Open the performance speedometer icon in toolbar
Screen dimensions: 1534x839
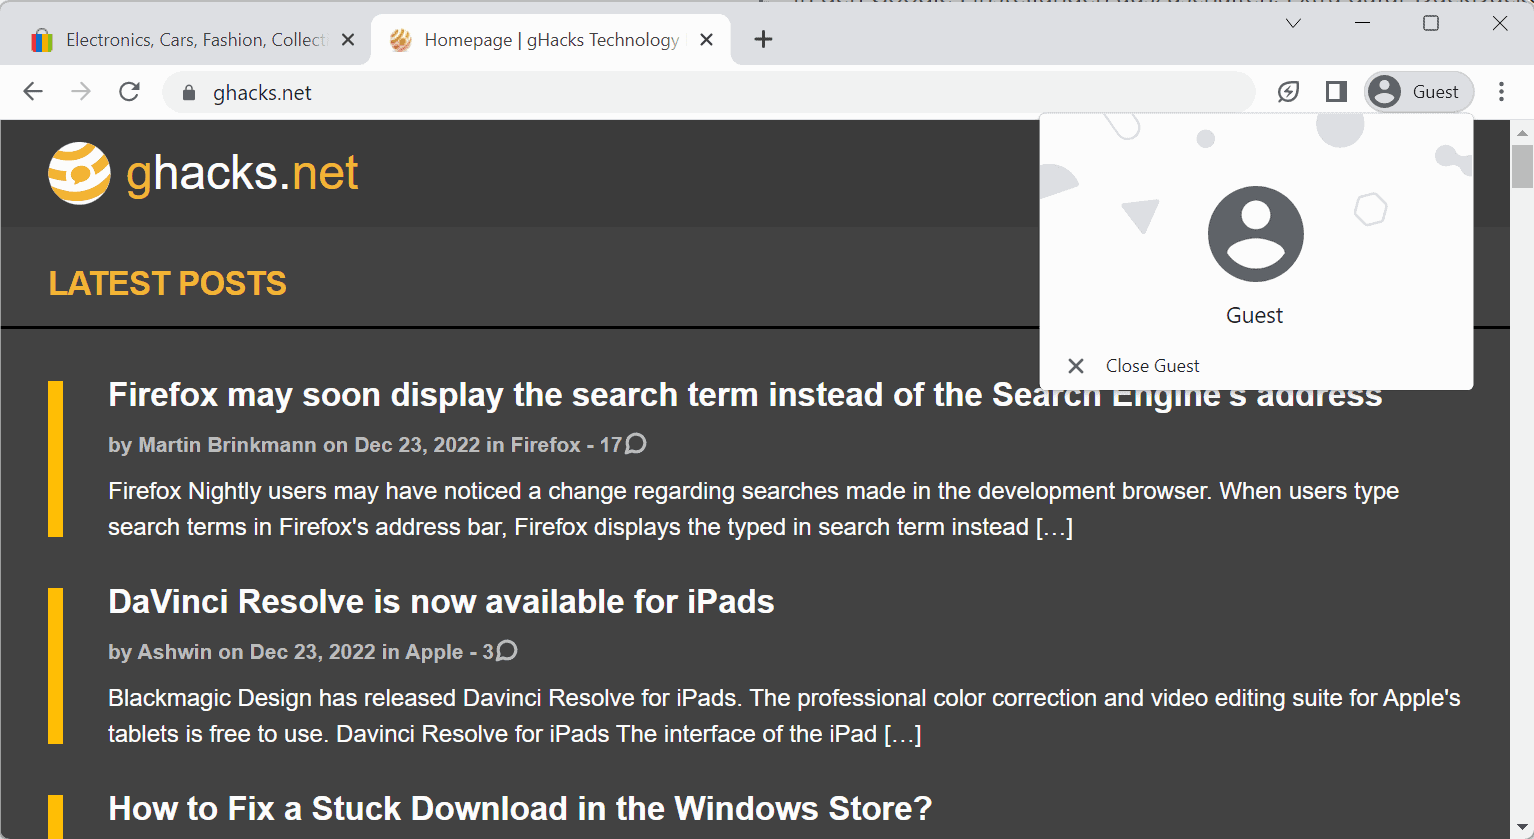1288,92
